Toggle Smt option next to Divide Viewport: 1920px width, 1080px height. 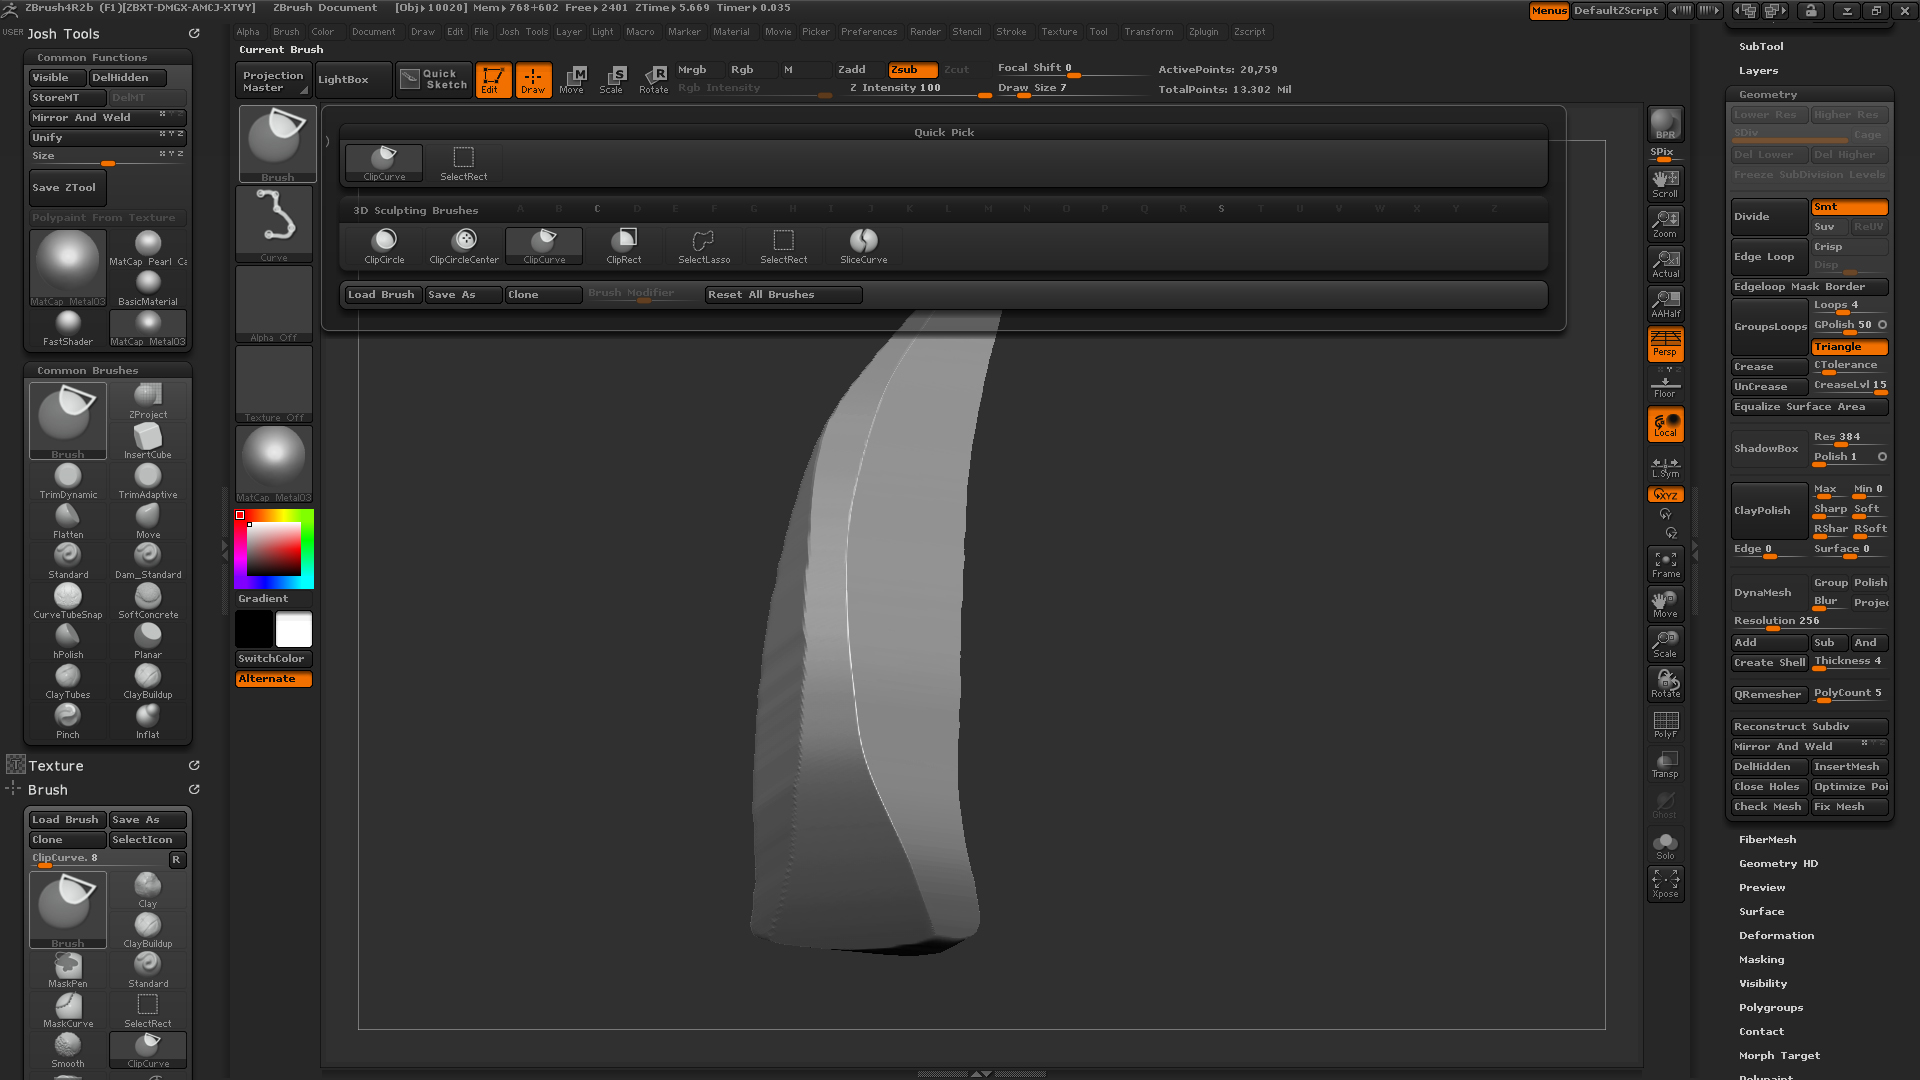pos(1849,207)
